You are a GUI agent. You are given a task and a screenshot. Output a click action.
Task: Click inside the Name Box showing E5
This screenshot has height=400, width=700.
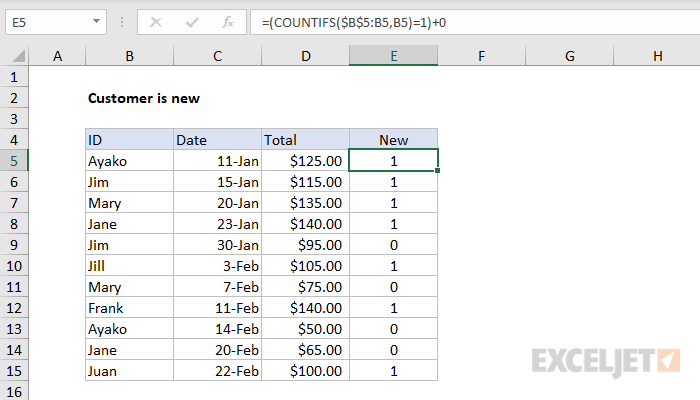click(x=49, y=22)
